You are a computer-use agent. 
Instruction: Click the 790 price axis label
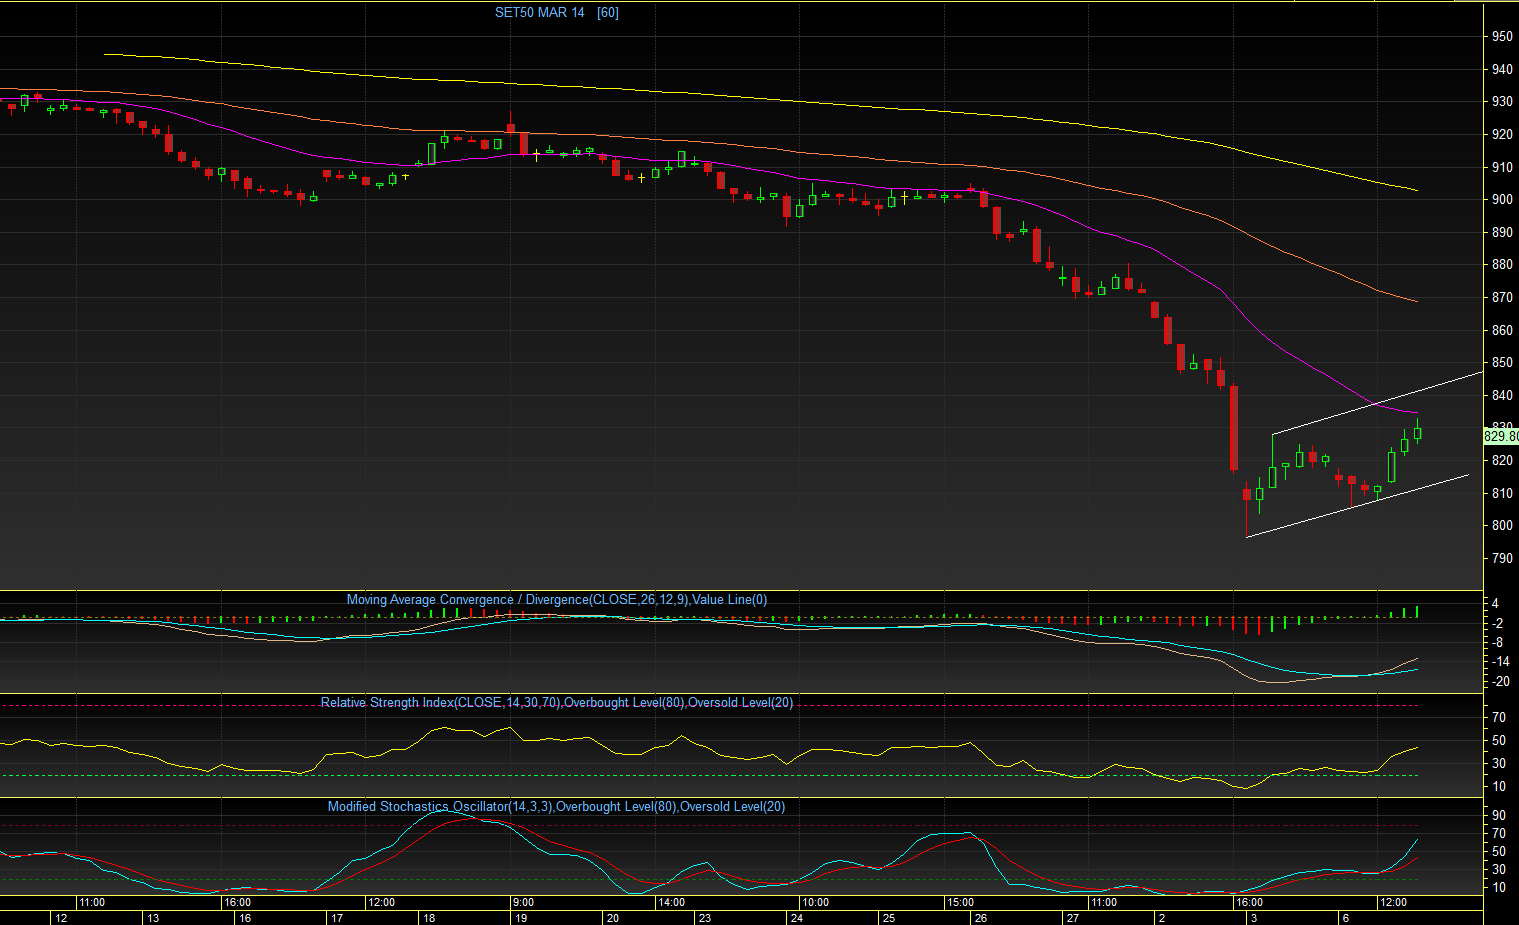point(1502,559)
